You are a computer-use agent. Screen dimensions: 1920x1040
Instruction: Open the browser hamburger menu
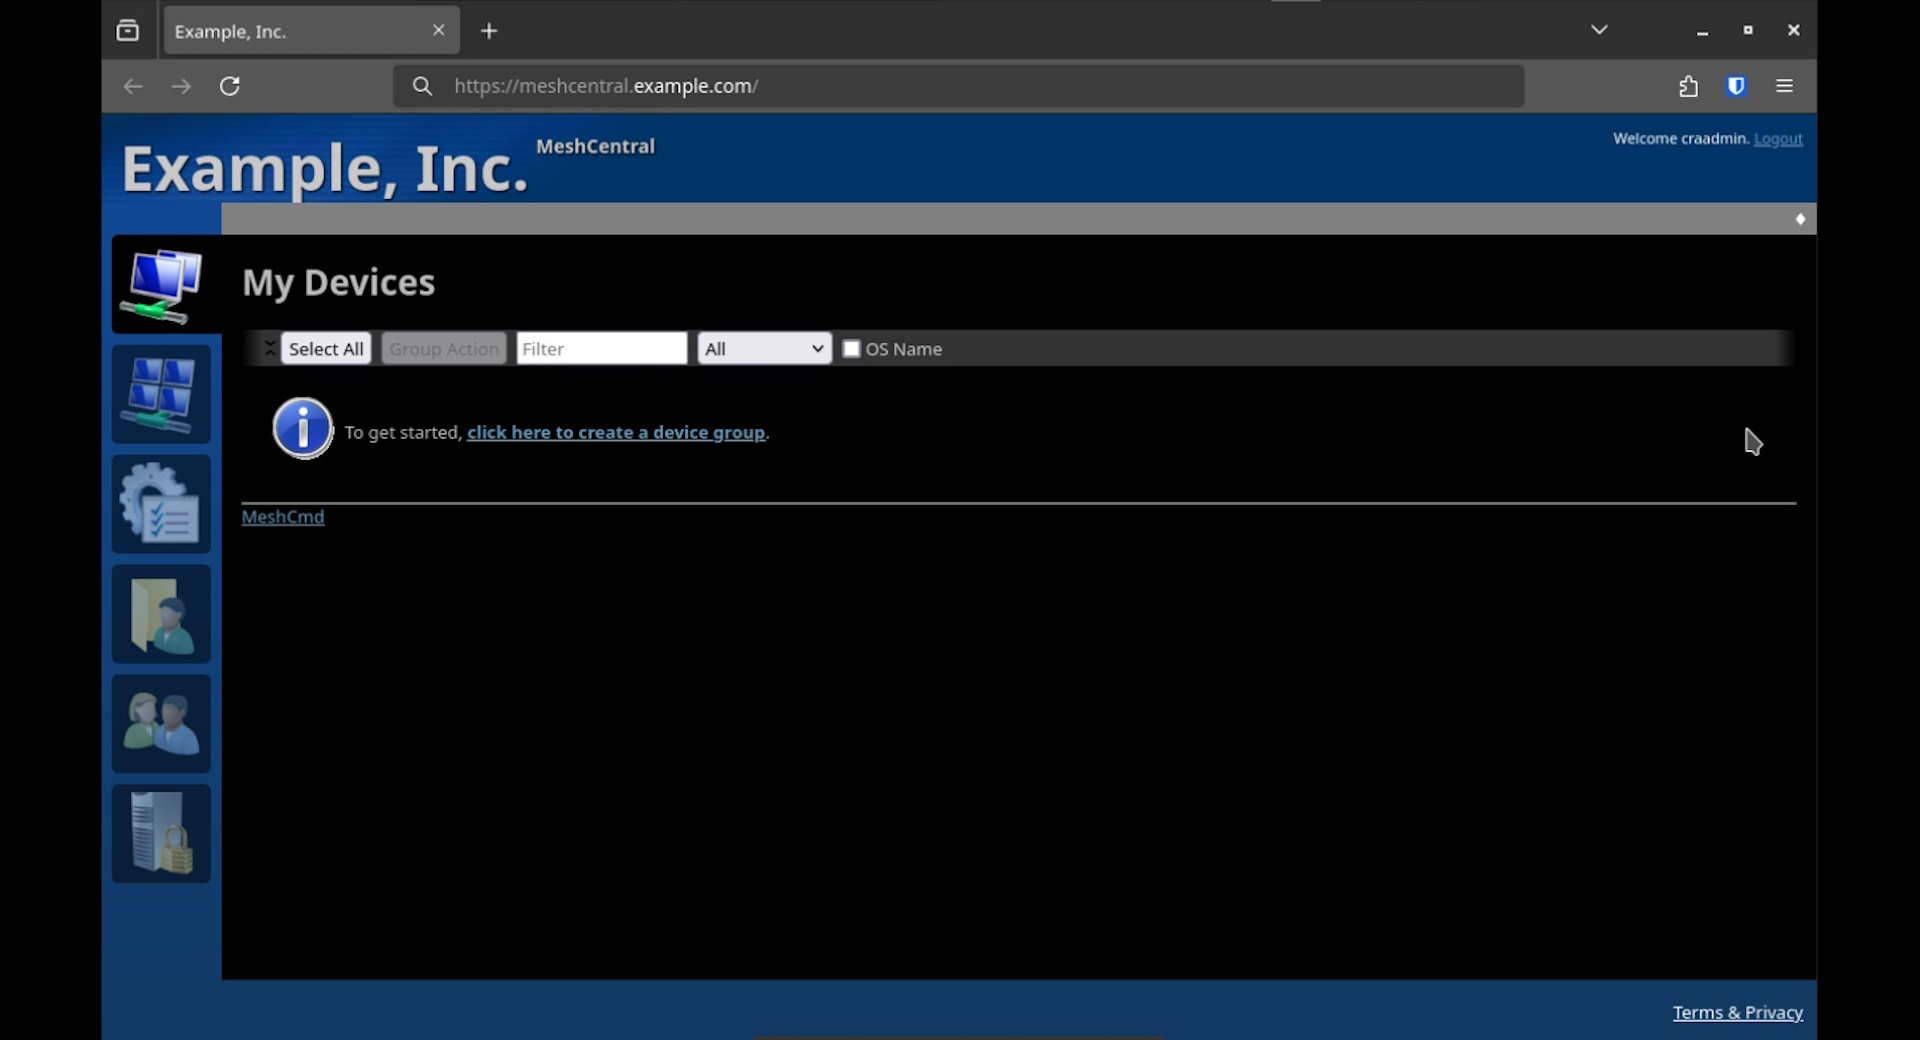pyautogui.click(x=1784, y=86)
